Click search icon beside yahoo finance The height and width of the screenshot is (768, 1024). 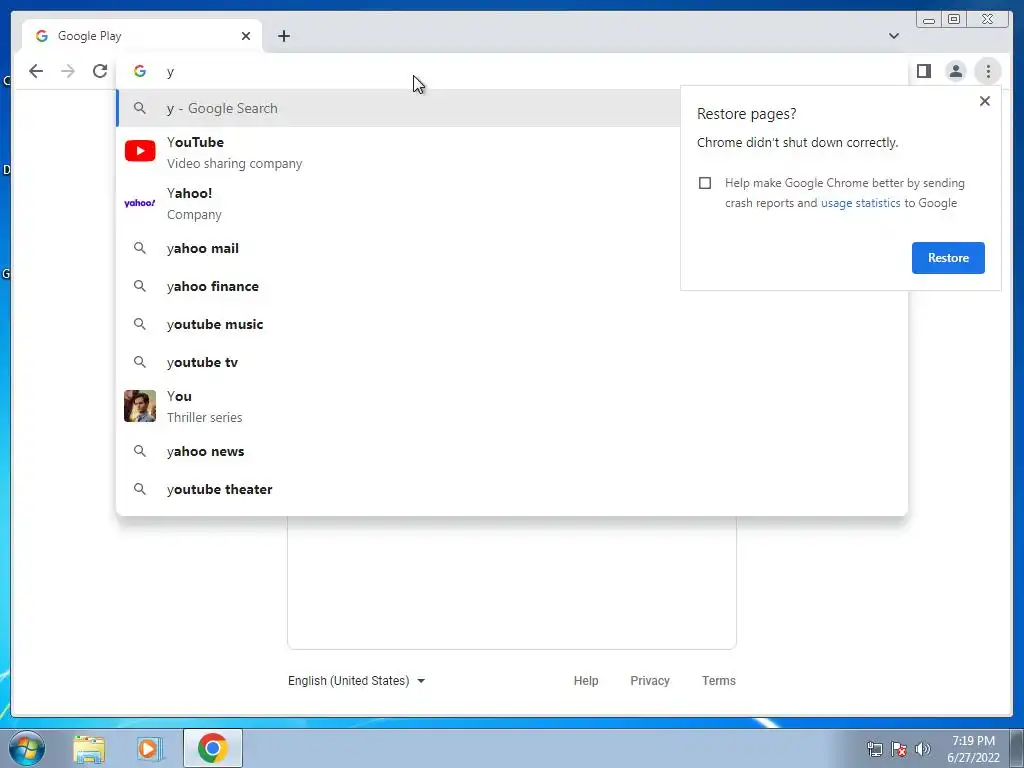(140, 286)
